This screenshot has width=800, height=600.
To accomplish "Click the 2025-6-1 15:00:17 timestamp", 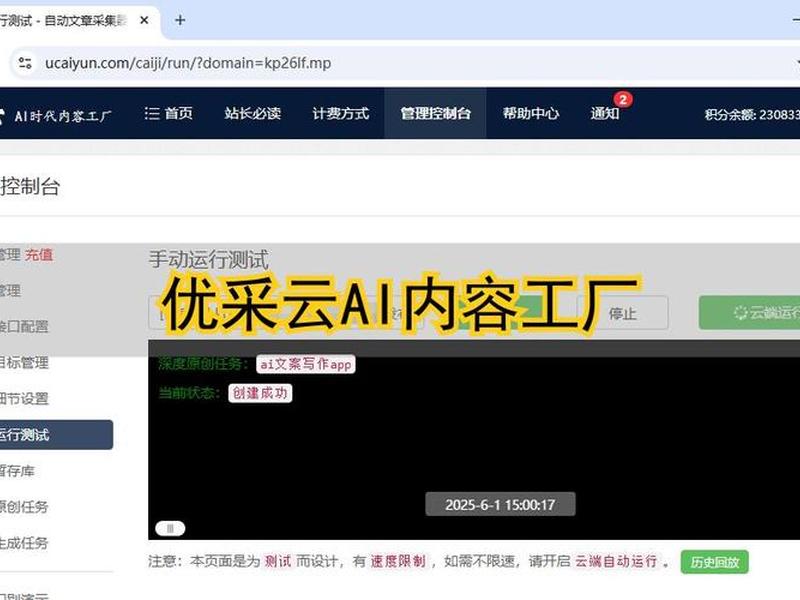I will tap(500, 505).
